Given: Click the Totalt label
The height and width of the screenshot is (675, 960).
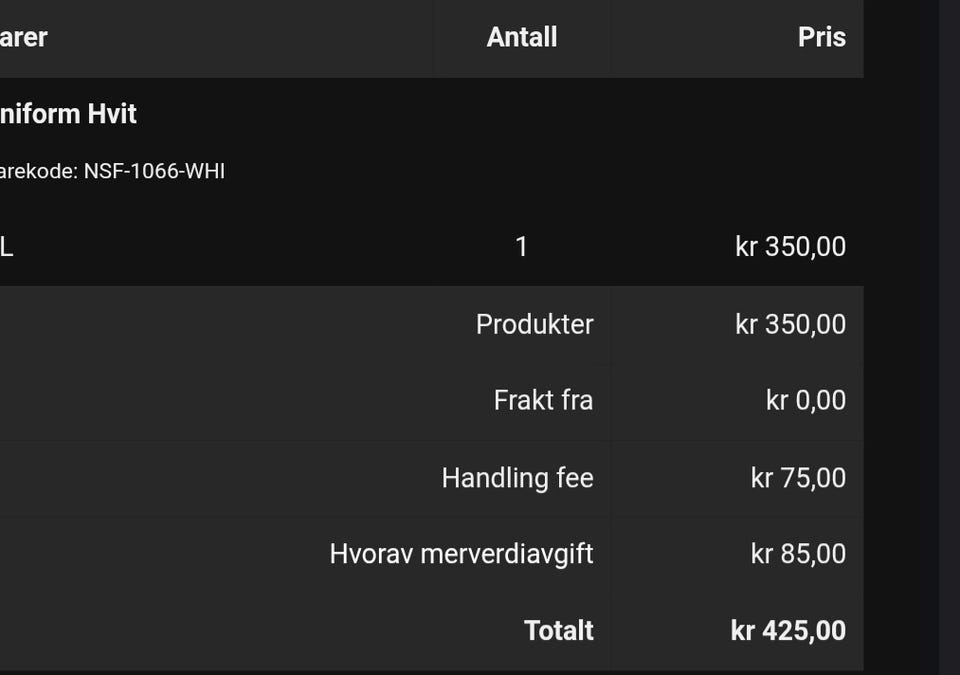Looking at the screenshot, I should [558, 631].
